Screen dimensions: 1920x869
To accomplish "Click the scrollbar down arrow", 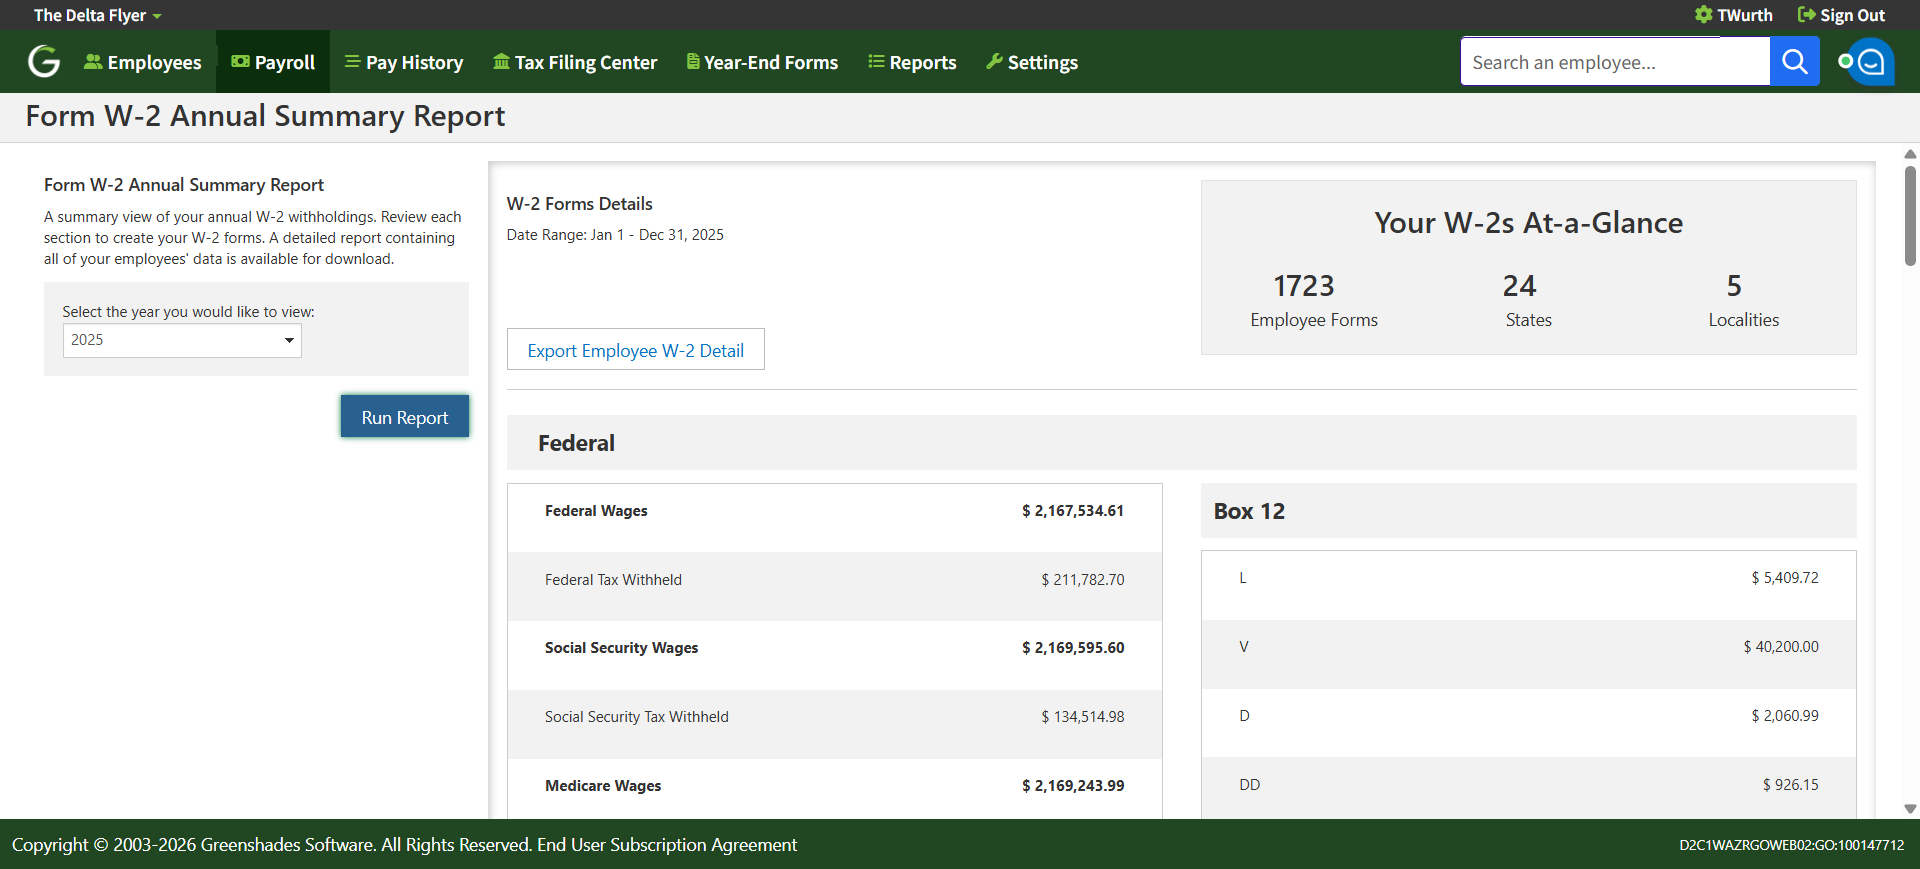I will (x=1910, y=809).
